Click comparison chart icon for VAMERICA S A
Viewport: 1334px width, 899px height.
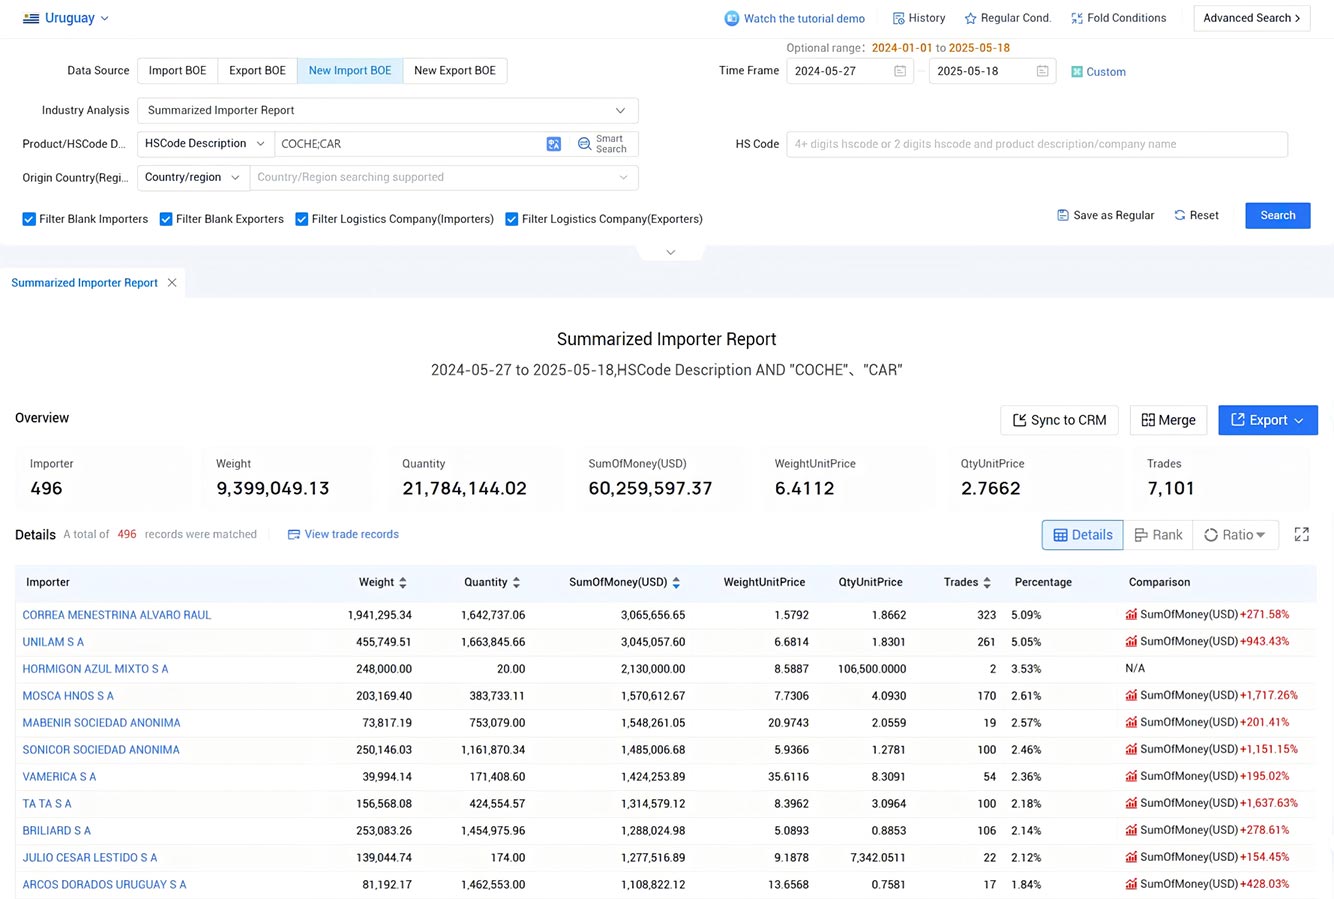1131,776
